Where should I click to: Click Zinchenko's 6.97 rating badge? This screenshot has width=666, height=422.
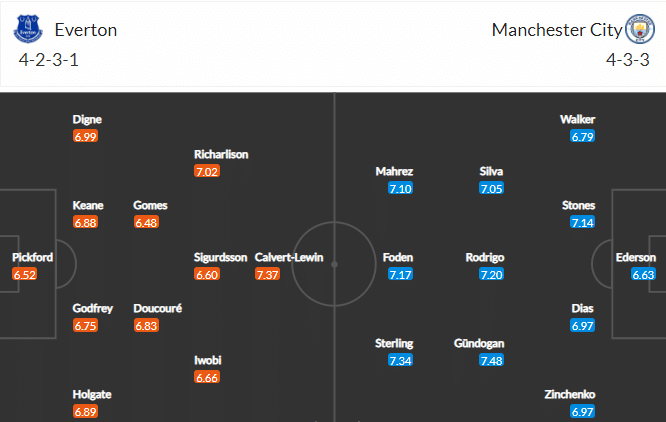tap(582, 411)
